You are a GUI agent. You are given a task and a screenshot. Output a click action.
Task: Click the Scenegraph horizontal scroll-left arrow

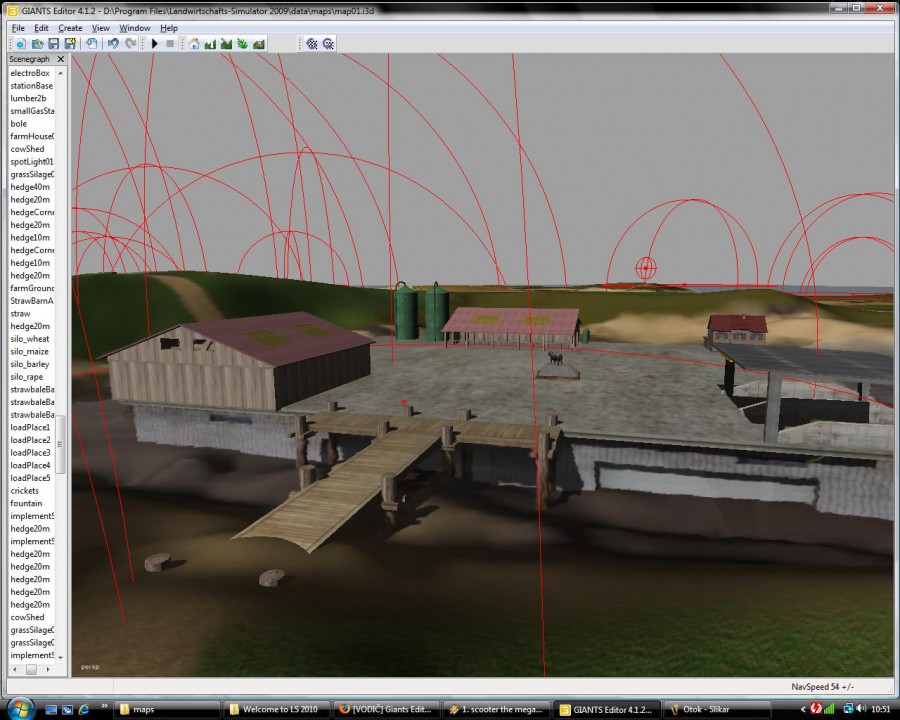(14, 669)
